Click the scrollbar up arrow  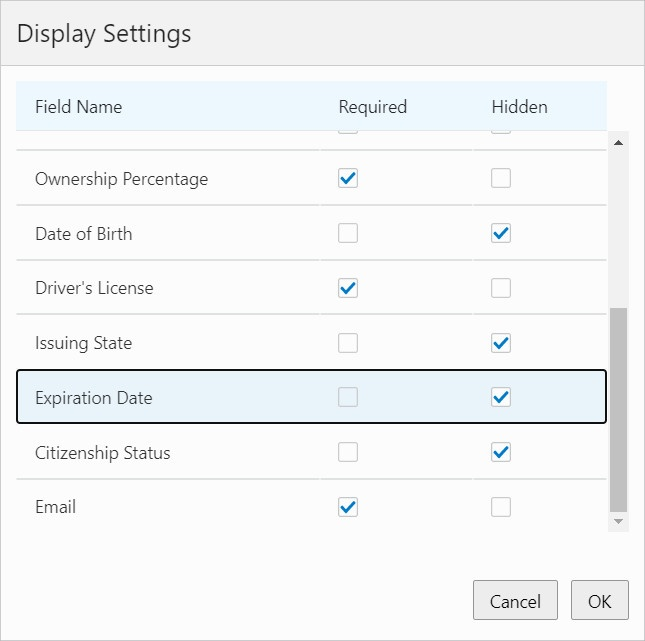618,143
